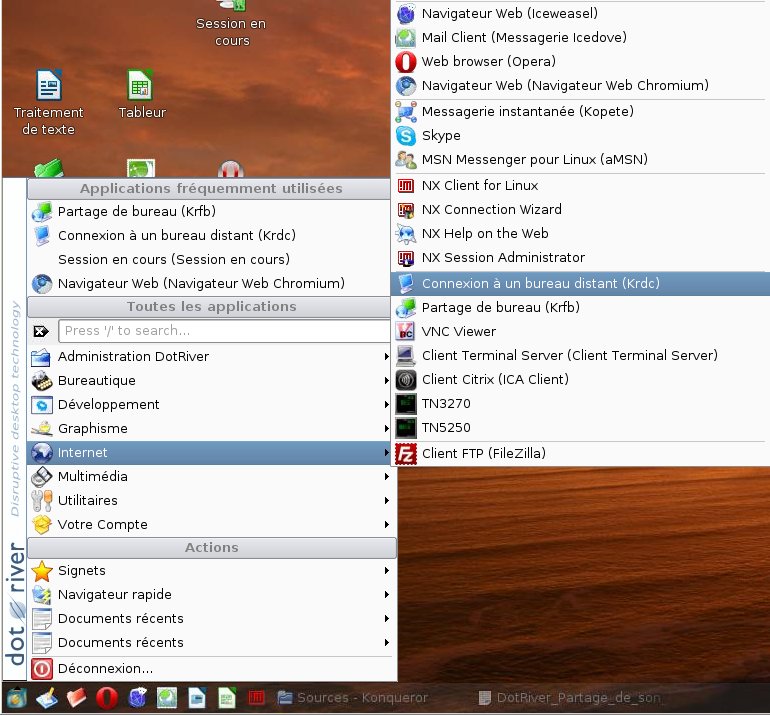Click the Skype icon in Internet submenu
Screen dimensions: 770x715
click(x=406, y=136)
